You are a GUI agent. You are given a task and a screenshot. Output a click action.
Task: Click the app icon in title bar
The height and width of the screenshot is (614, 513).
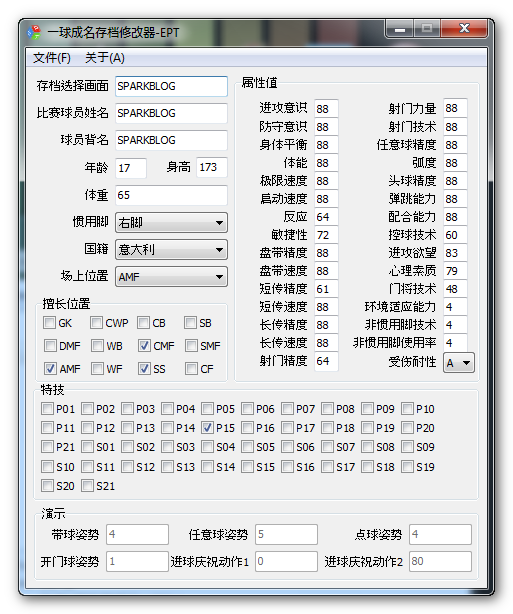[x=34, y=32]
